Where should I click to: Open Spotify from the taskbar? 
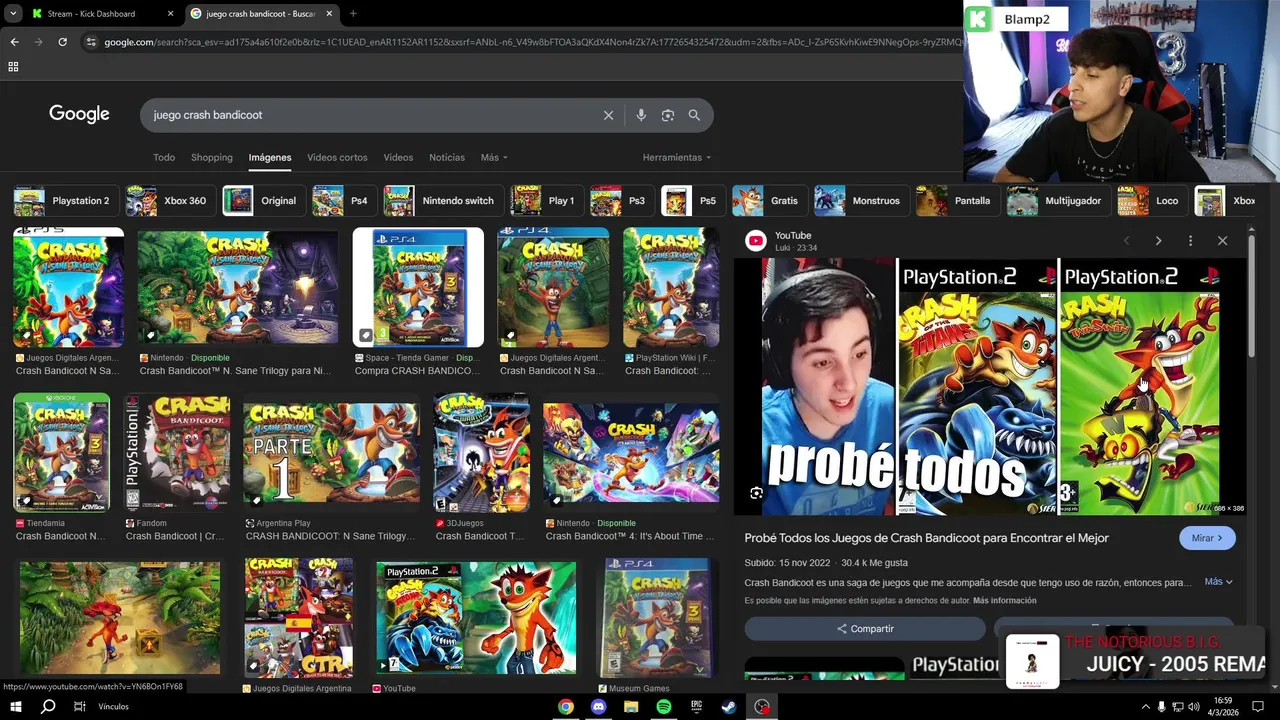[x=664, y=707]
